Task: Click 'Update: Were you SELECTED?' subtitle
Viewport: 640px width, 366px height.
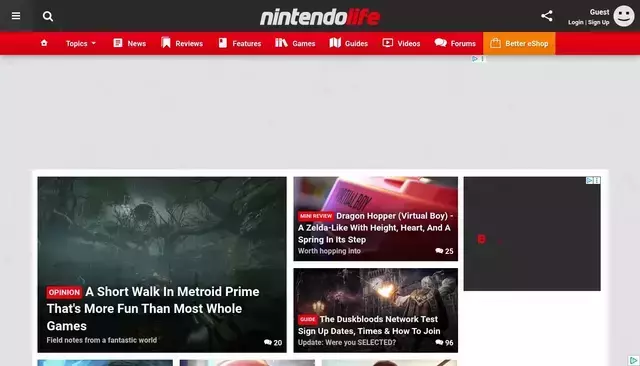Action: (x=347, y=343)
